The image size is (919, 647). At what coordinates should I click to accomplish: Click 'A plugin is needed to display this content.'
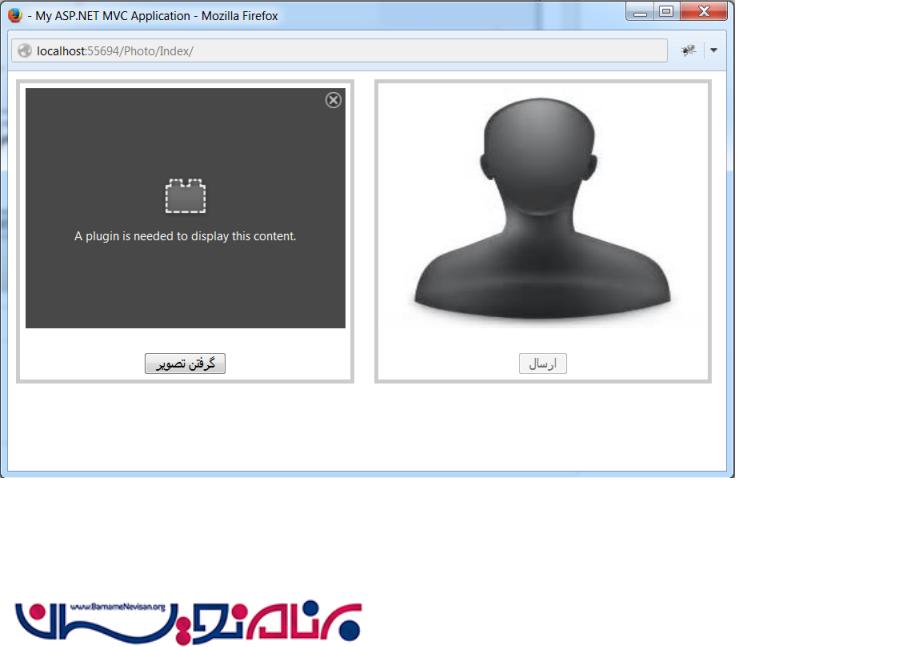coord(185,236)
